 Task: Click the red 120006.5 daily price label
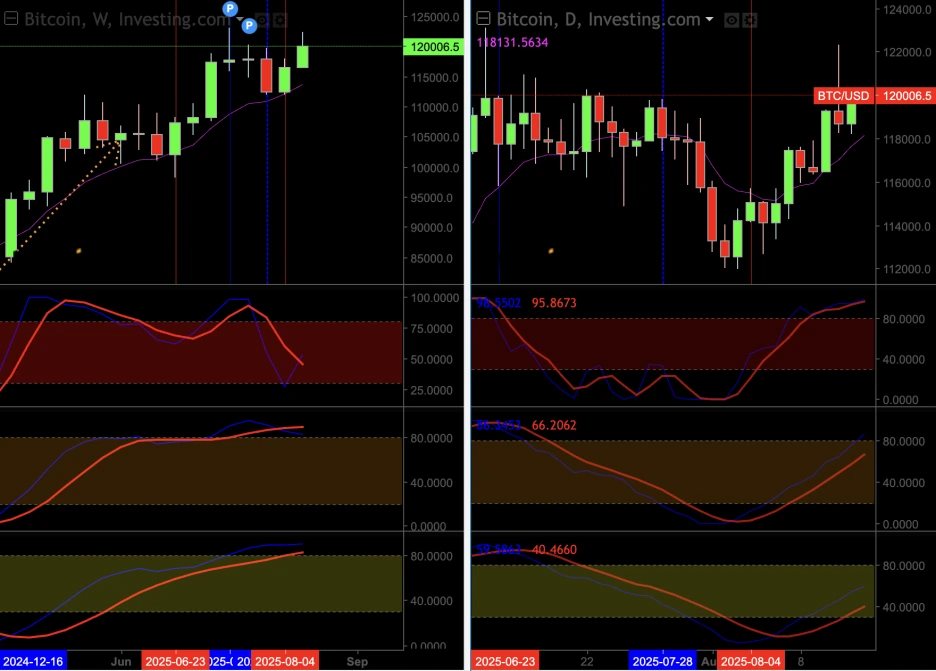click(906, 96)
